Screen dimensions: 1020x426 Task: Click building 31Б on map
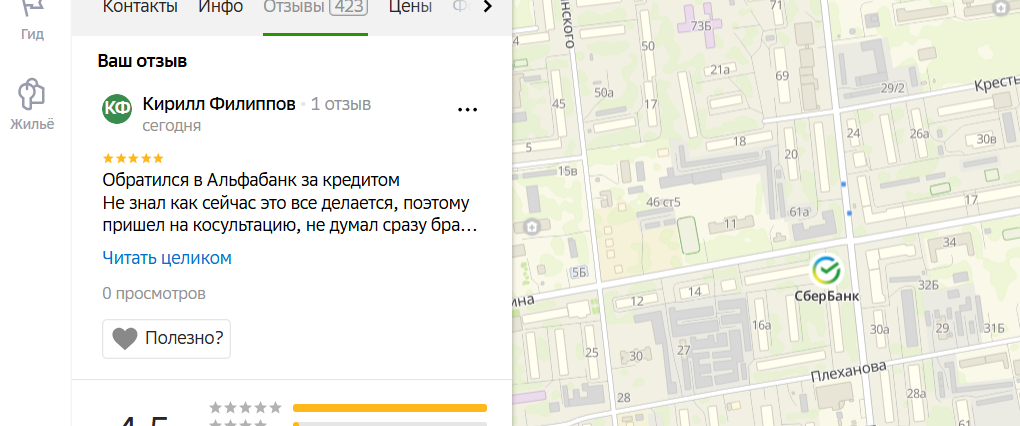(x=995, y=327)
